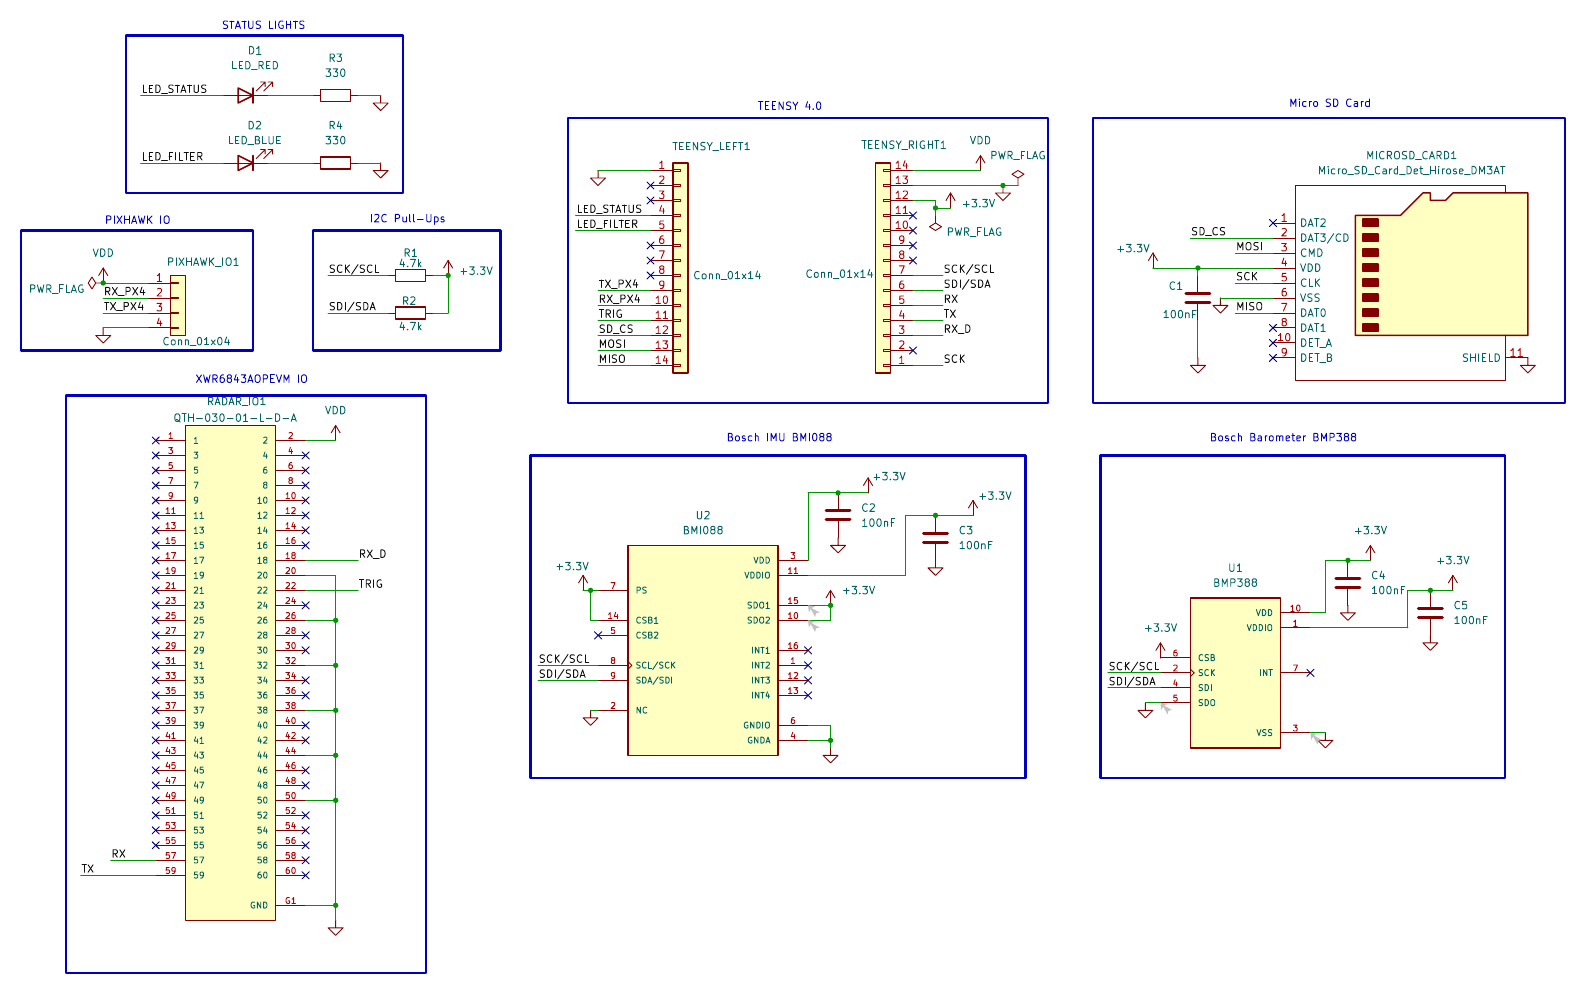The image size is (1586, 994).
Task: Click the "DET_A" pin label
Action: pyautogui.click(x=1316, y=343)
